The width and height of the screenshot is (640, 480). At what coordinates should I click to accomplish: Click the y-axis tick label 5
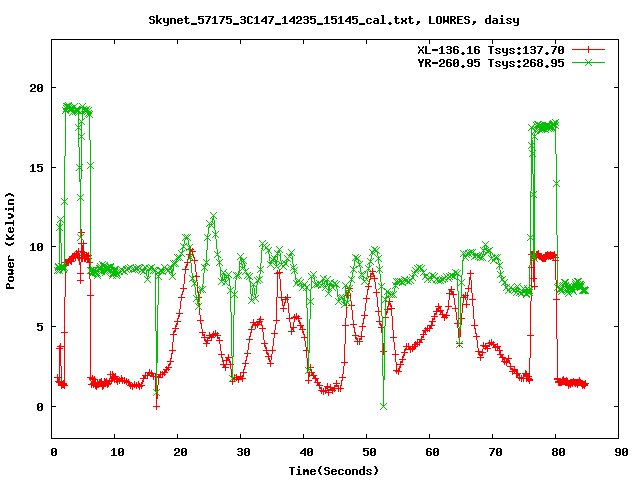[40, 327]
